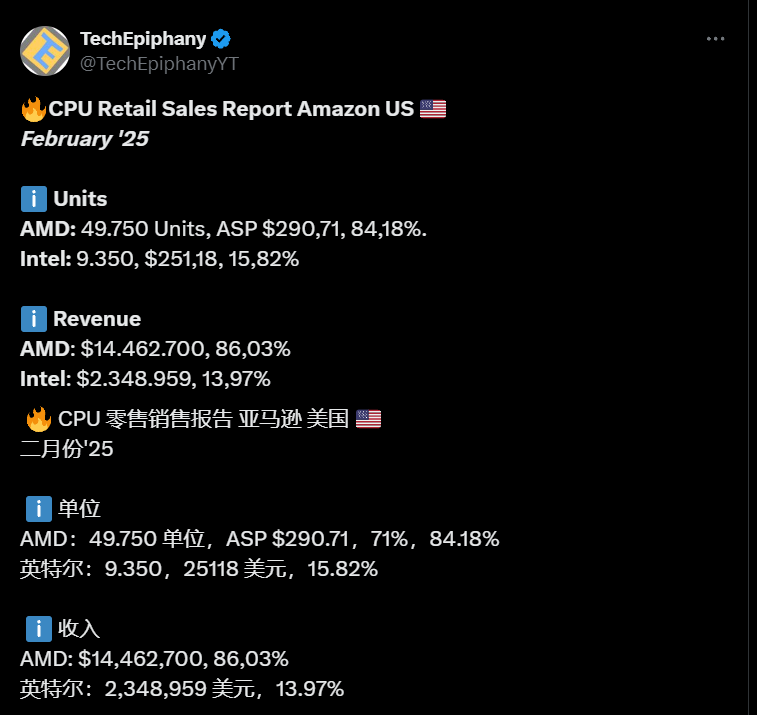Click the blue verified badge

pyautogui.click(x=221, y=39)
